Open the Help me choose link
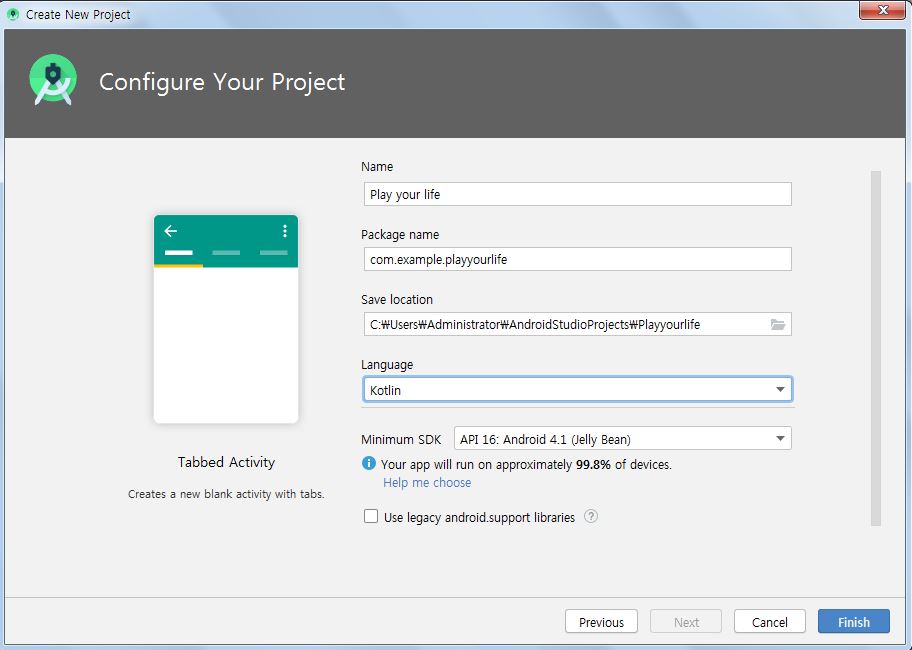Screen dimensions: 912x650 [x=427, y=483]
